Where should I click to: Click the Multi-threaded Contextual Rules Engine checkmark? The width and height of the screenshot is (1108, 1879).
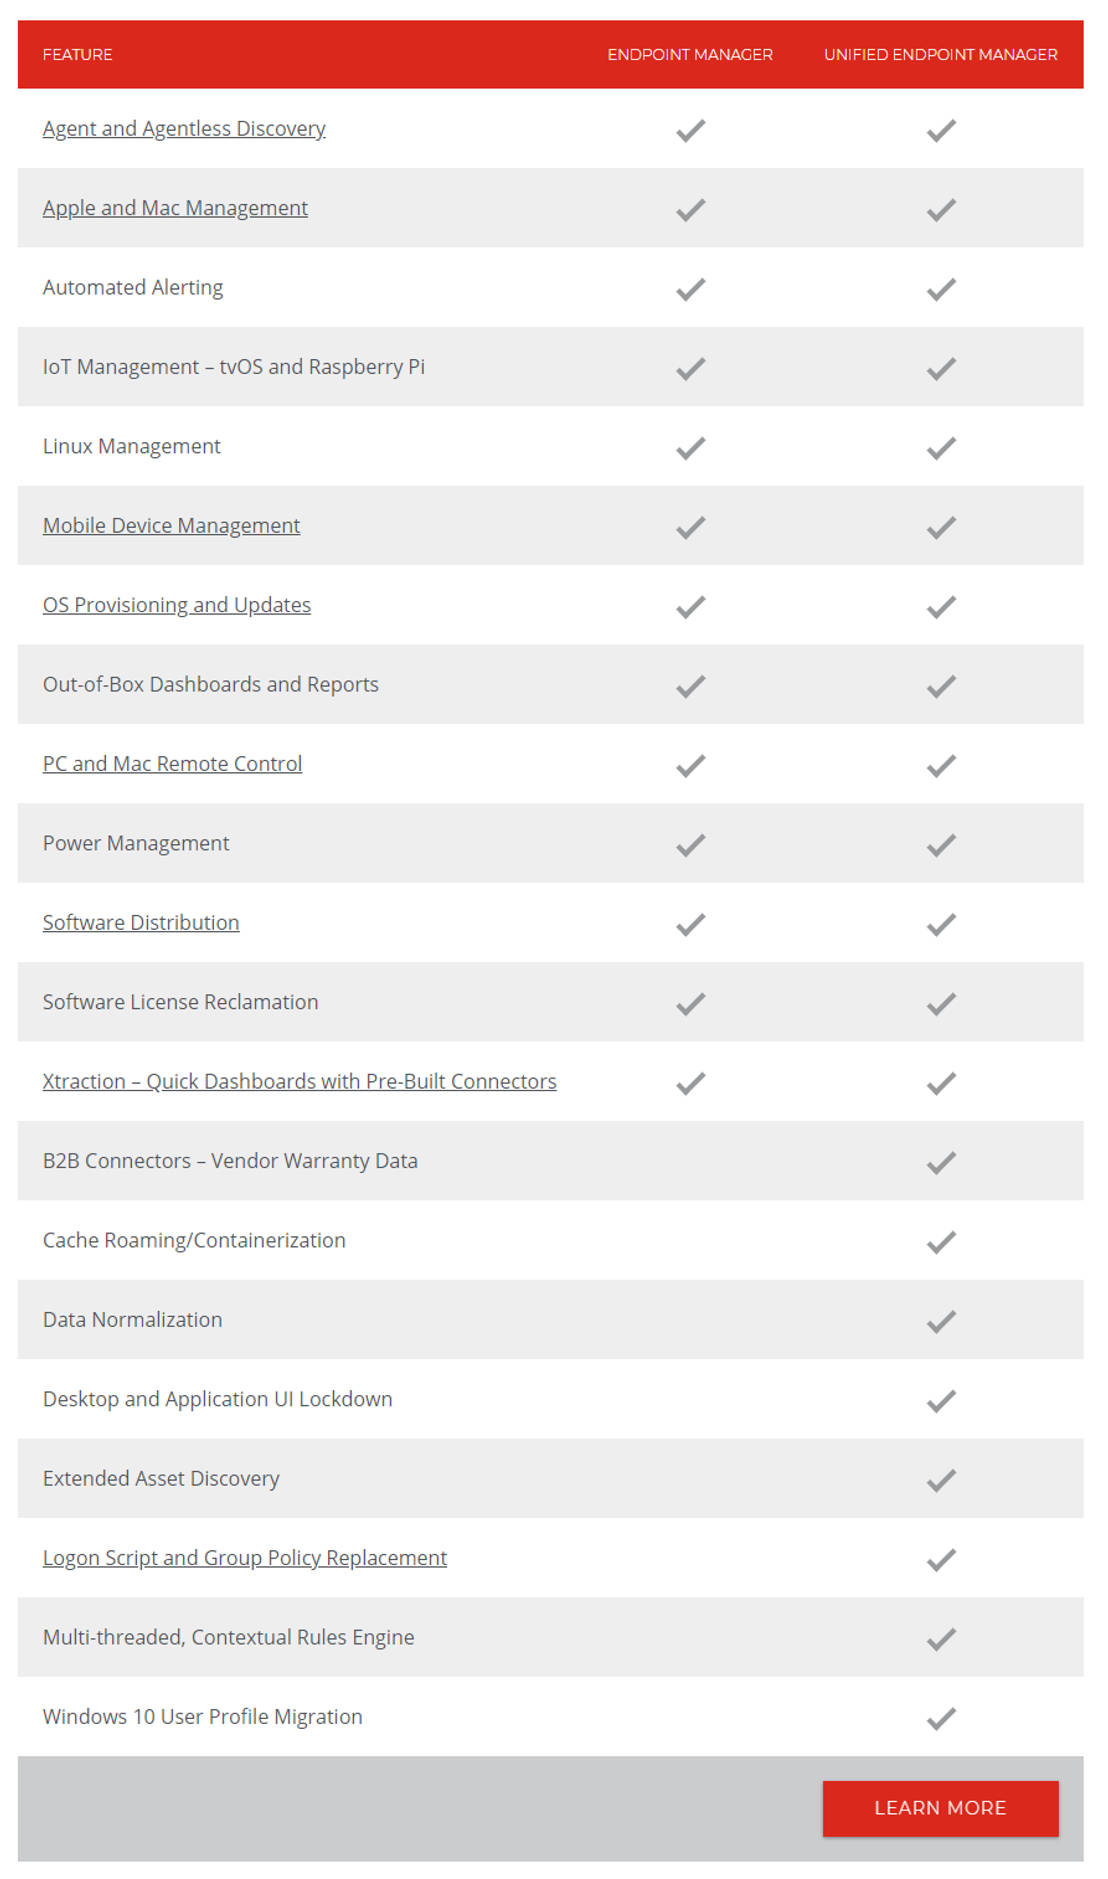[940, 1638]
